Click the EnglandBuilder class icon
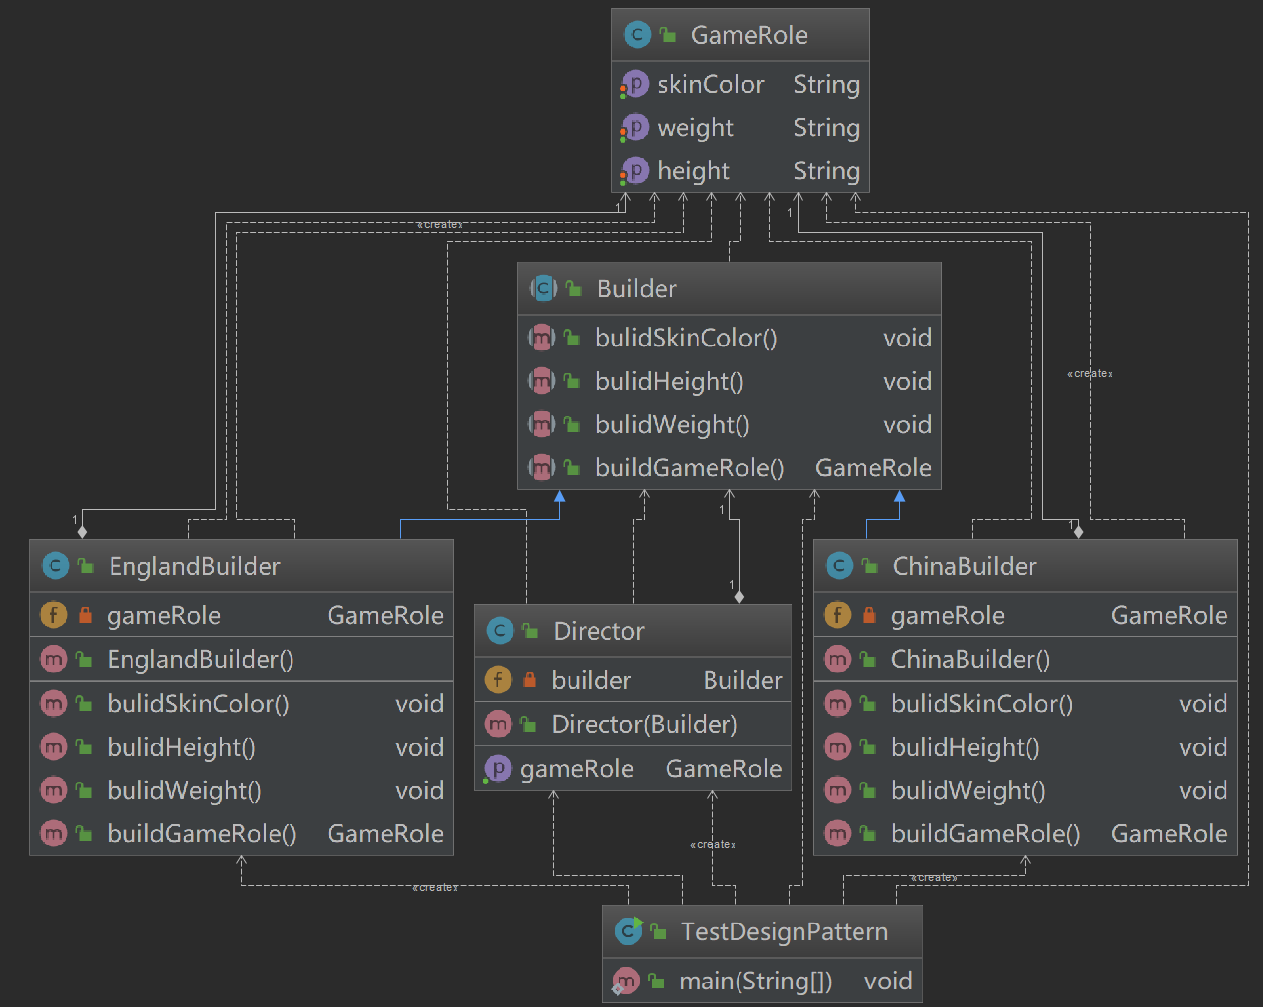This screenshot has height=1007, width=1263. pos(55,566)
